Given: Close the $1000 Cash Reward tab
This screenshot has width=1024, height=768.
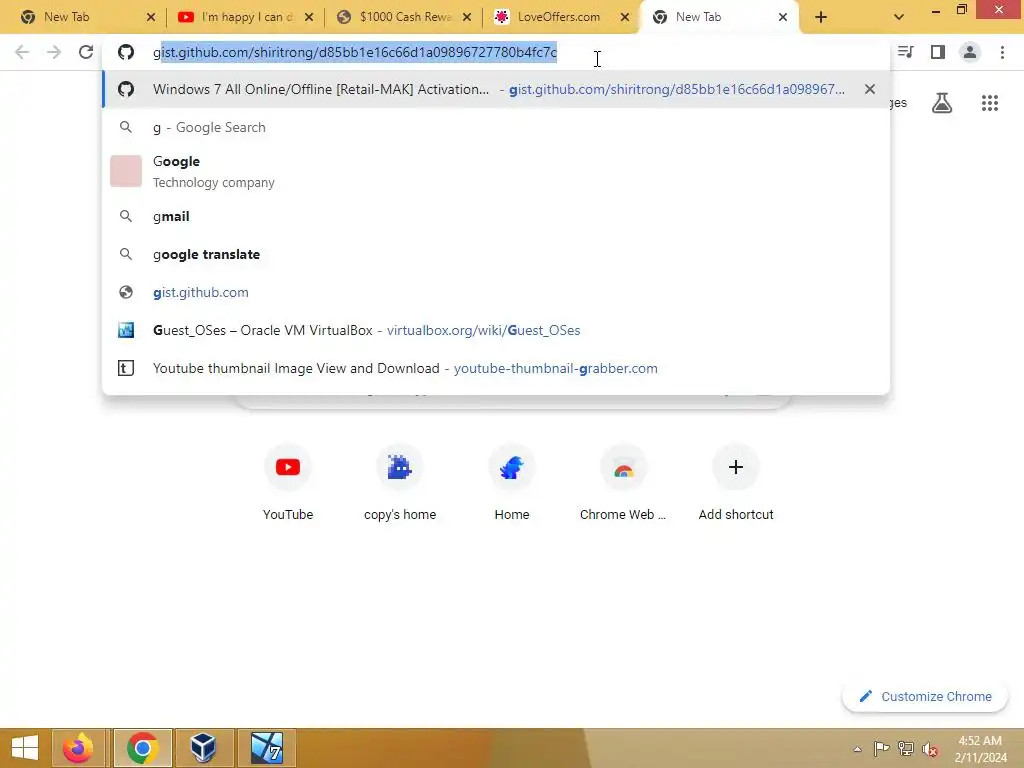Looking at the screenshot, I should (x=467, y=17).
